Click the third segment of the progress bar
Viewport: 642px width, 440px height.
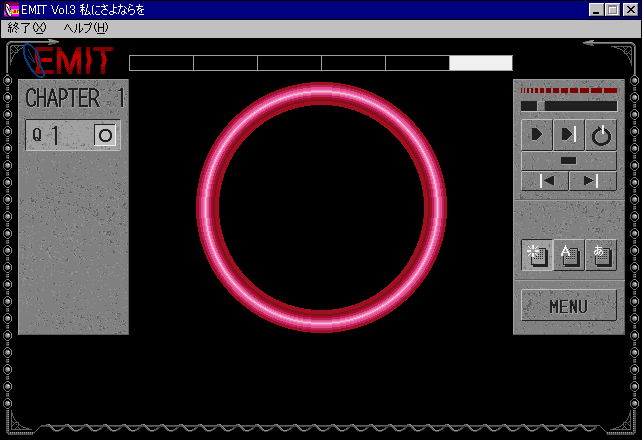point(289,63)
